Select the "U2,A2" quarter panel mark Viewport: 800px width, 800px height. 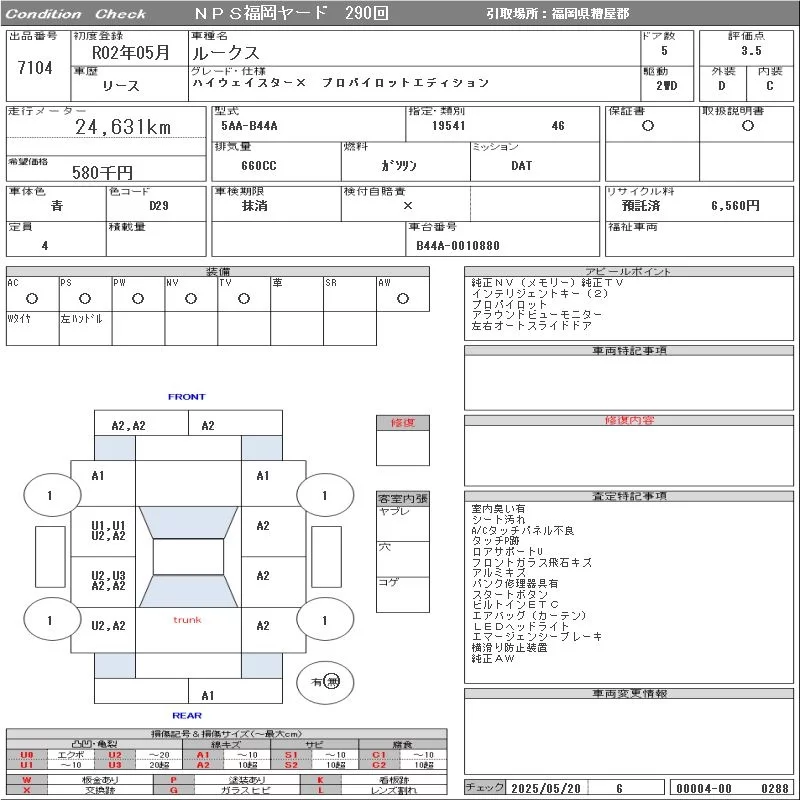coord(108,626)
